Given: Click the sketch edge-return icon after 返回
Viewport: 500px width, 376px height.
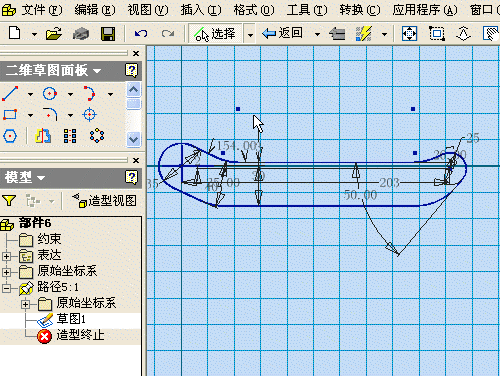Looking at the screenshot, I should click(x=337, y=34).
